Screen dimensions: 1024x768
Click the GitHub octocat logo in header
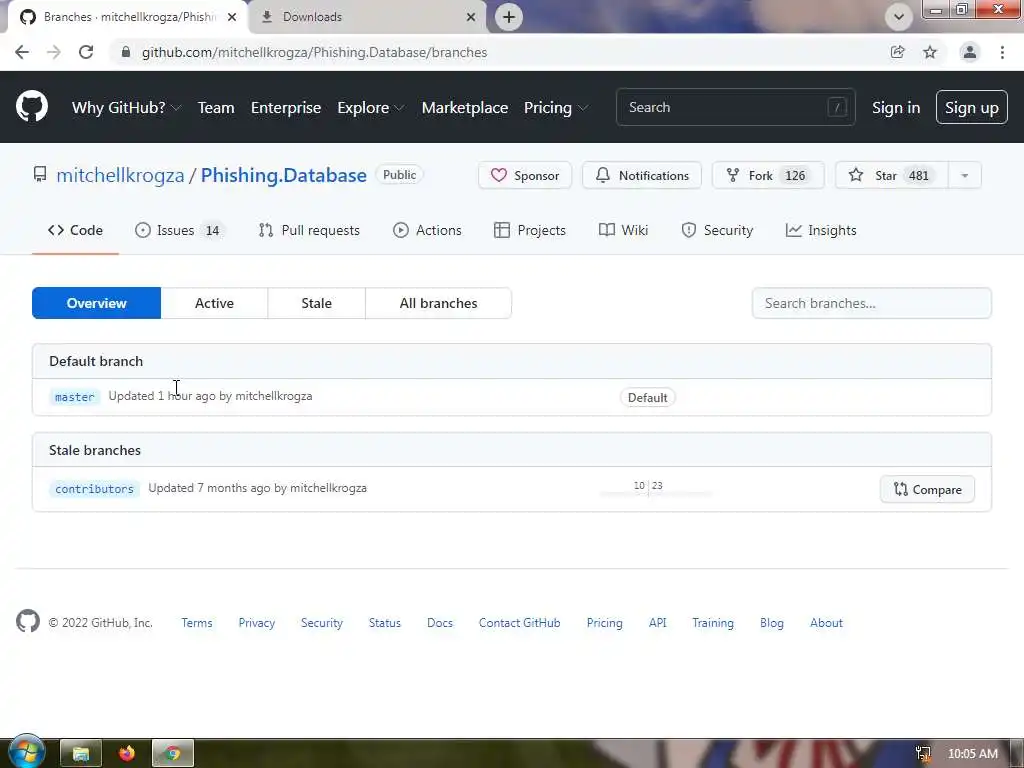pos(31,107)
